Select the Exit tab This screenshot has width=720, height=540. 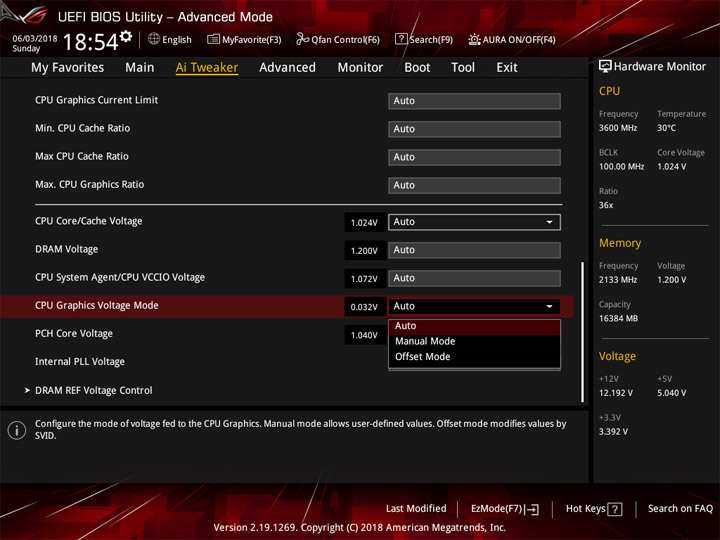506,68
